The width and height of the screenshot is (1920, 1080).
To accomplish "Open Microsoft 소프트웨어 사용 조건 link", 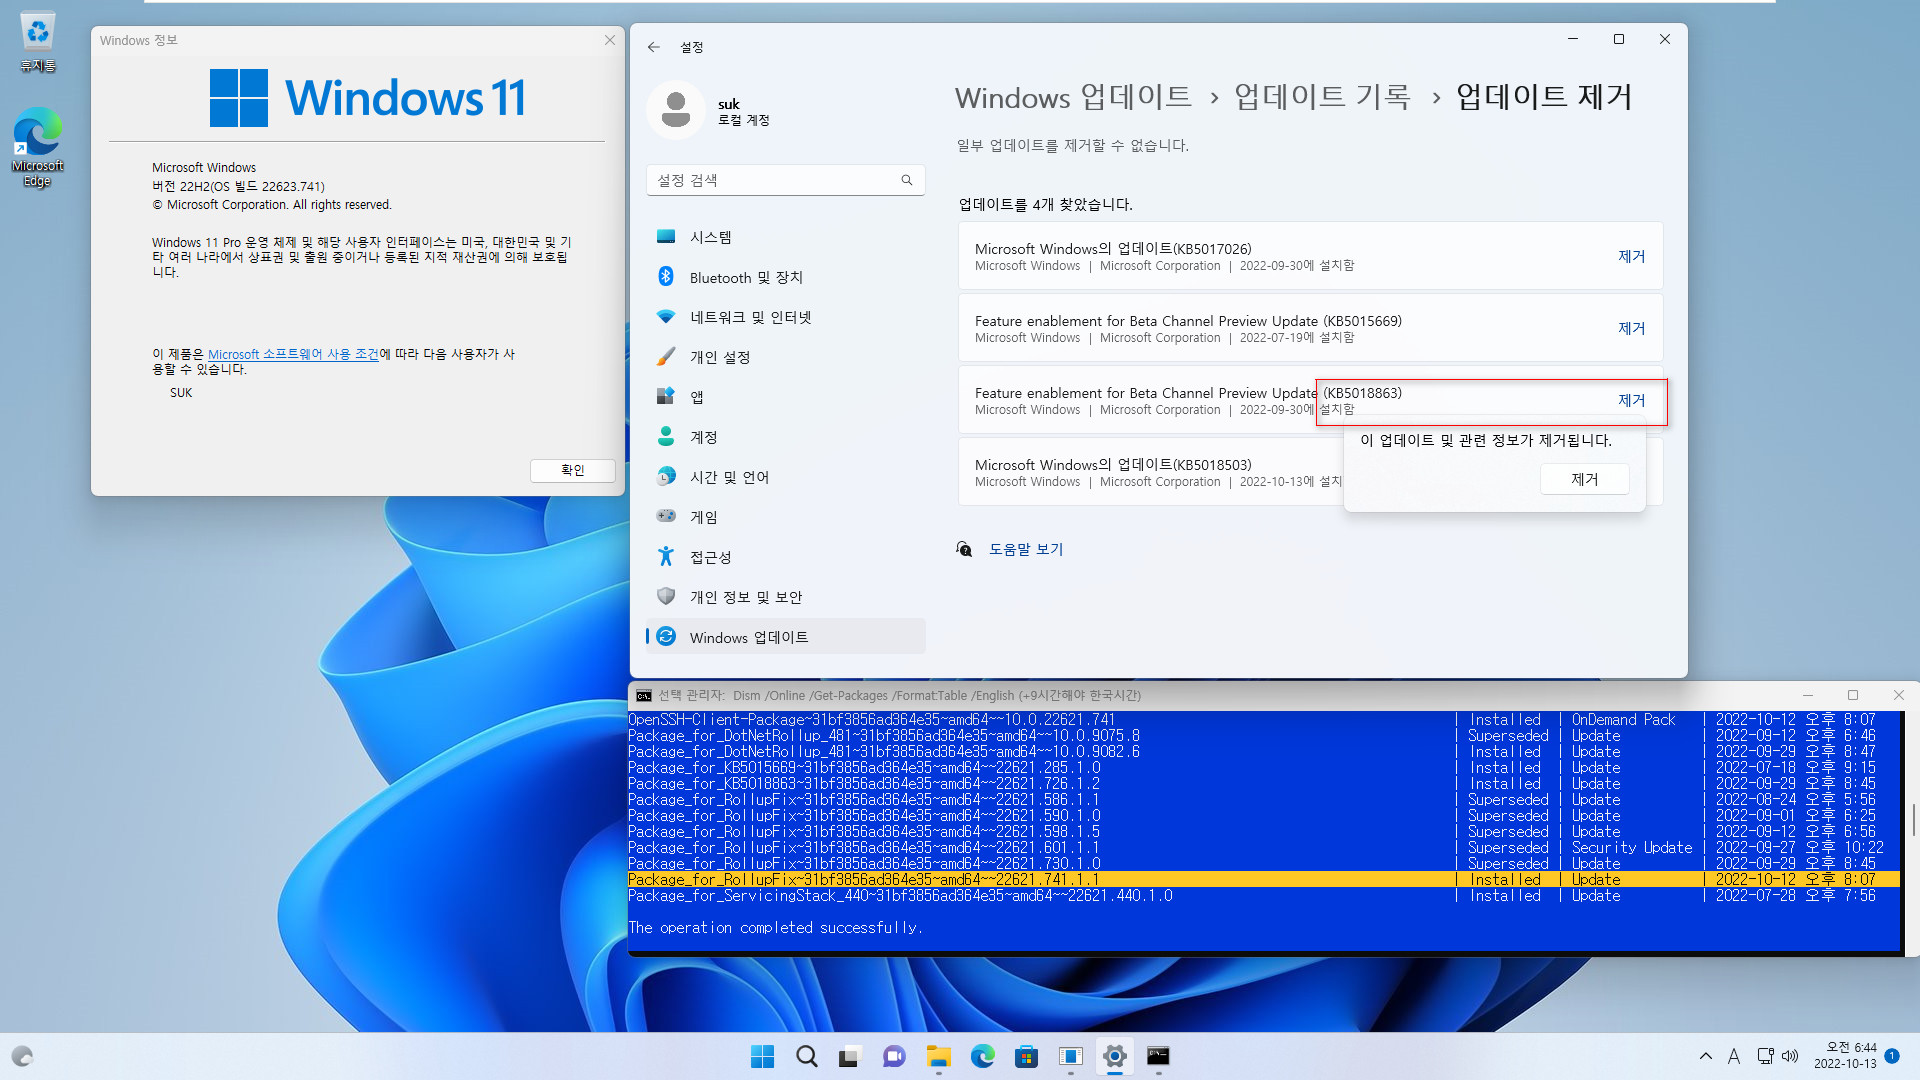I will pyautogui.click(x=293, y=354).
